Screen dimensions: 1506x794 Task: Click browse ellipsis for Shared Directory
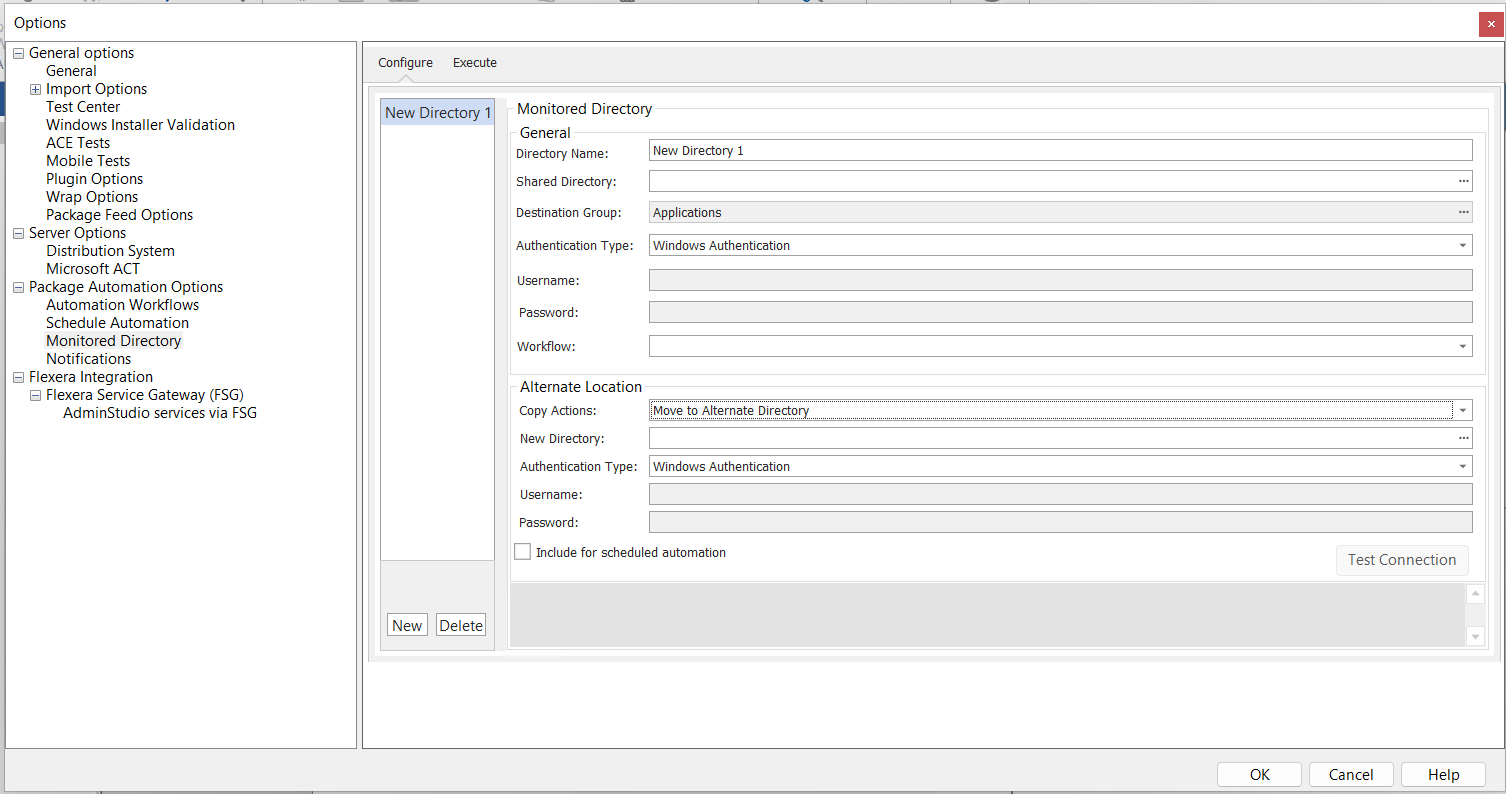(1463, 181)
